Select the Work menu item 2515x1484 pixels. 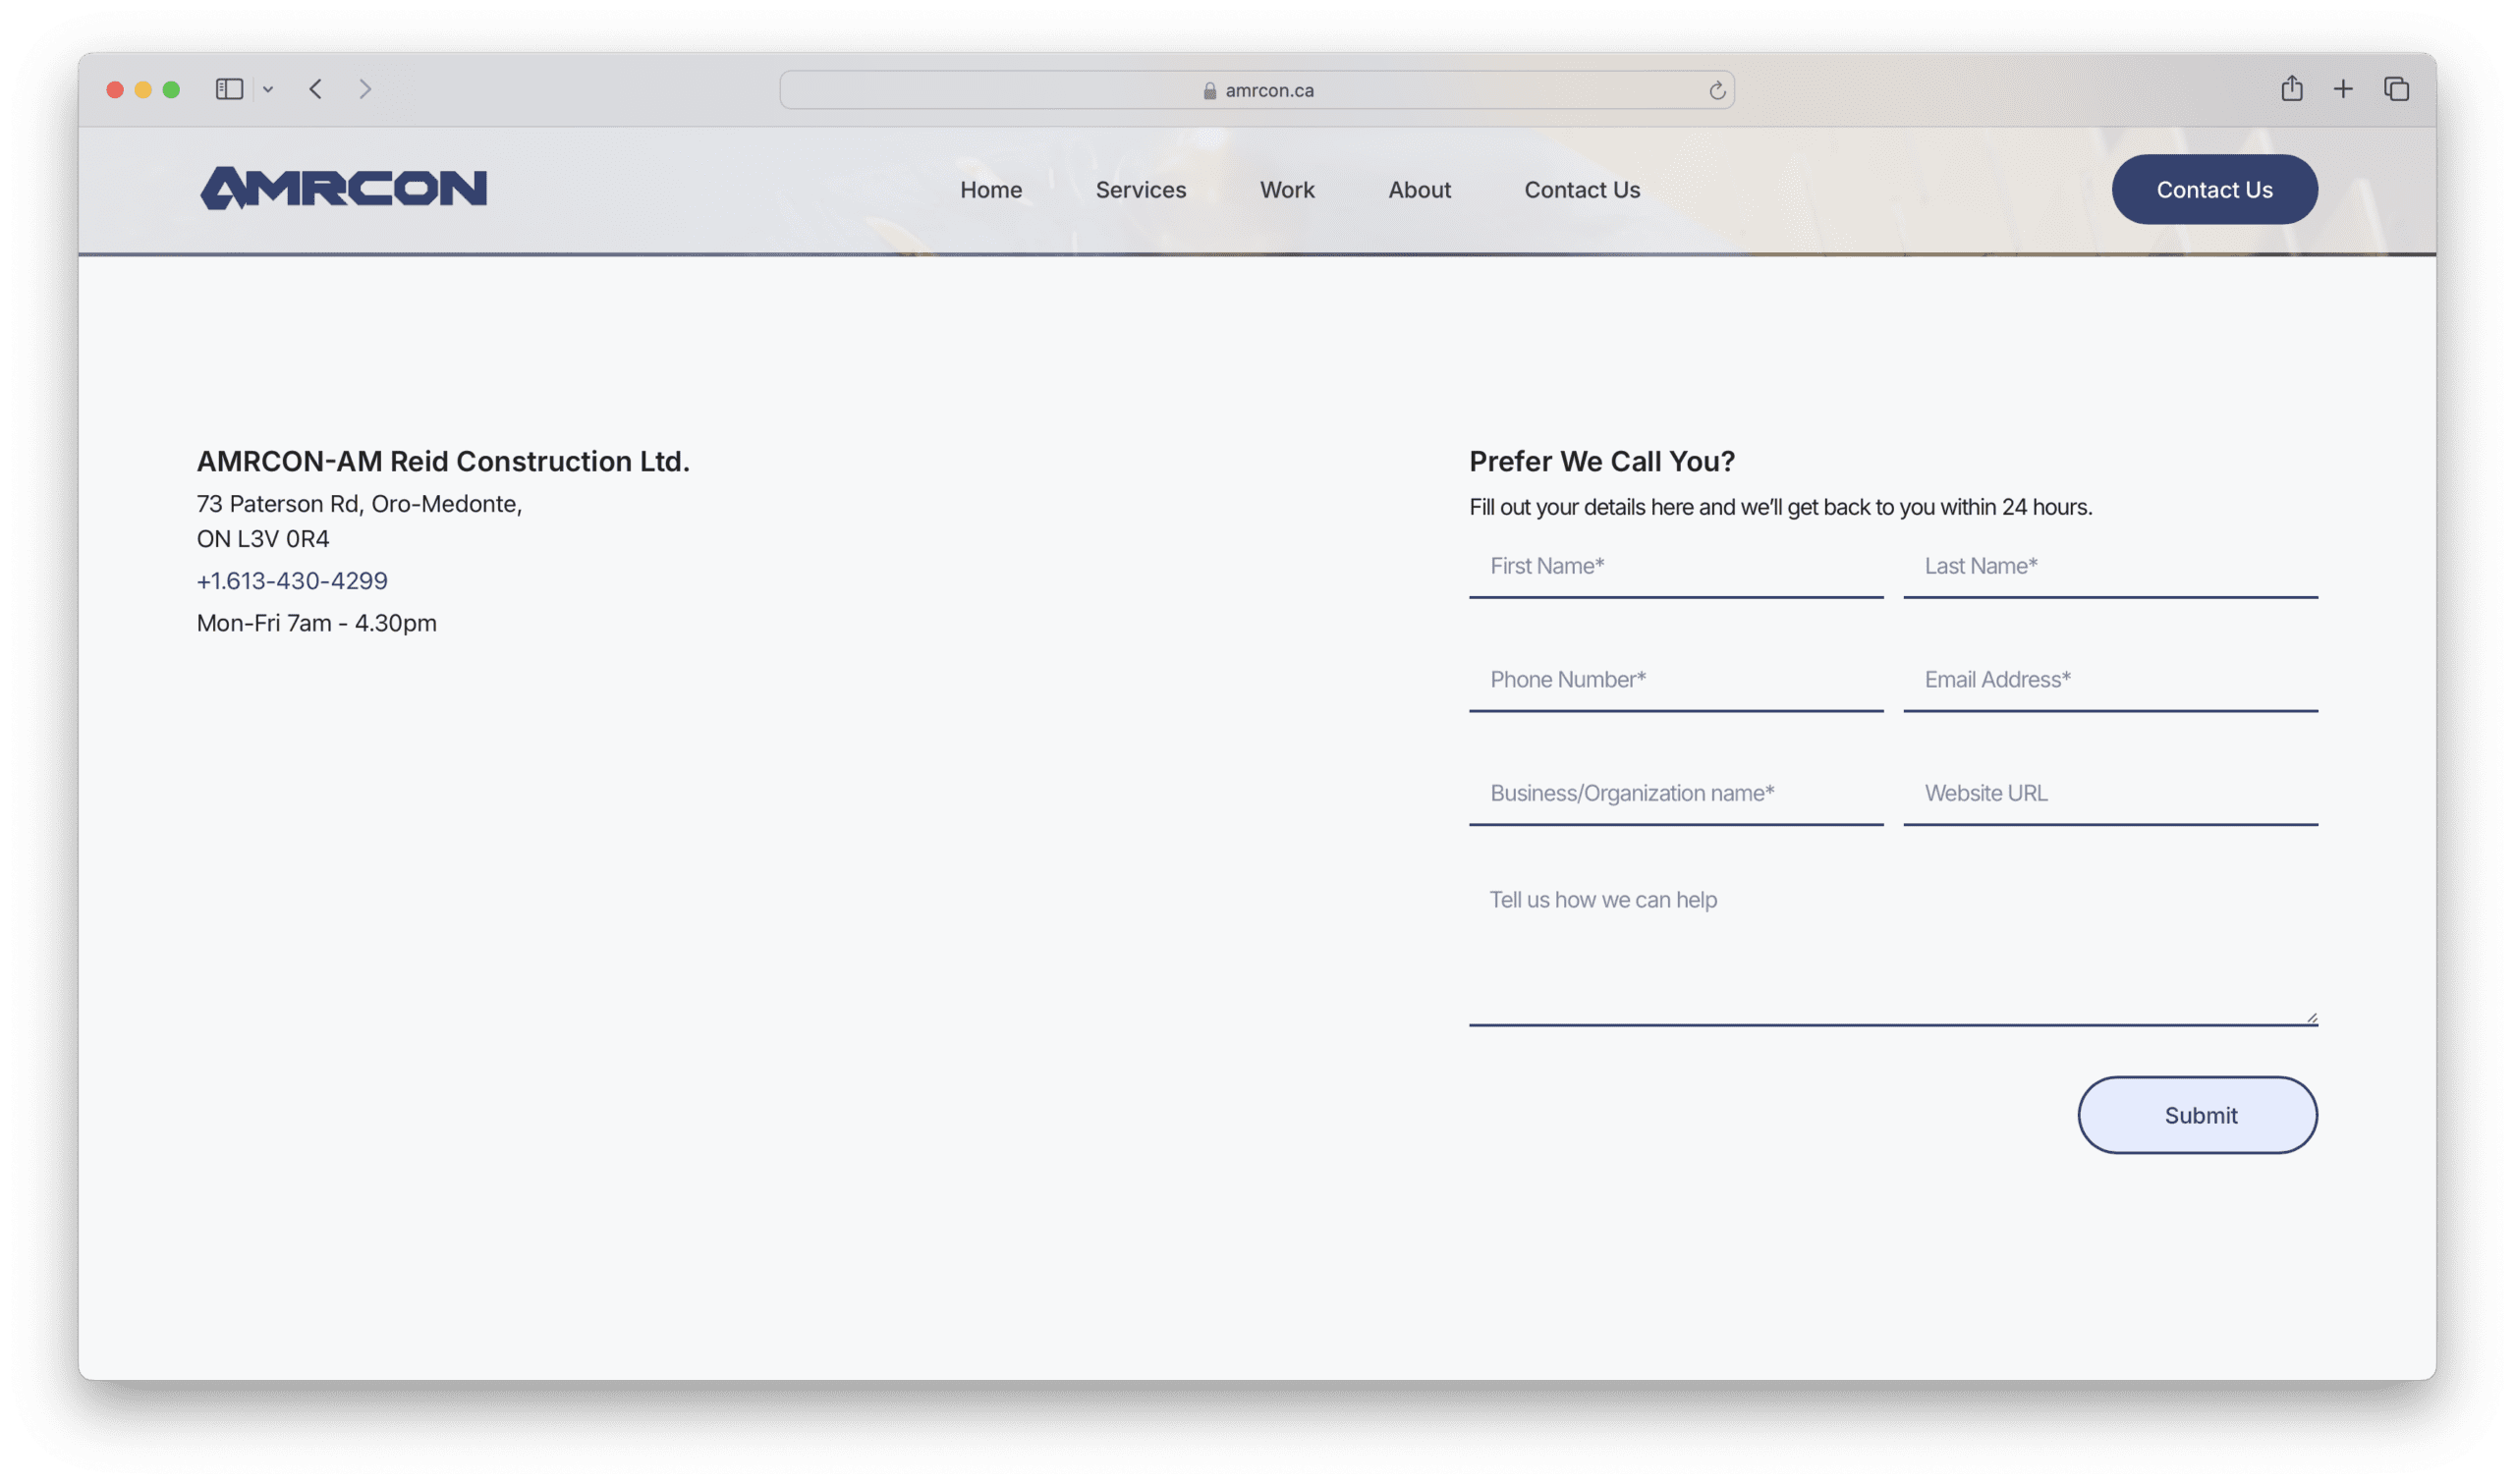click(x=1288, y=189)
